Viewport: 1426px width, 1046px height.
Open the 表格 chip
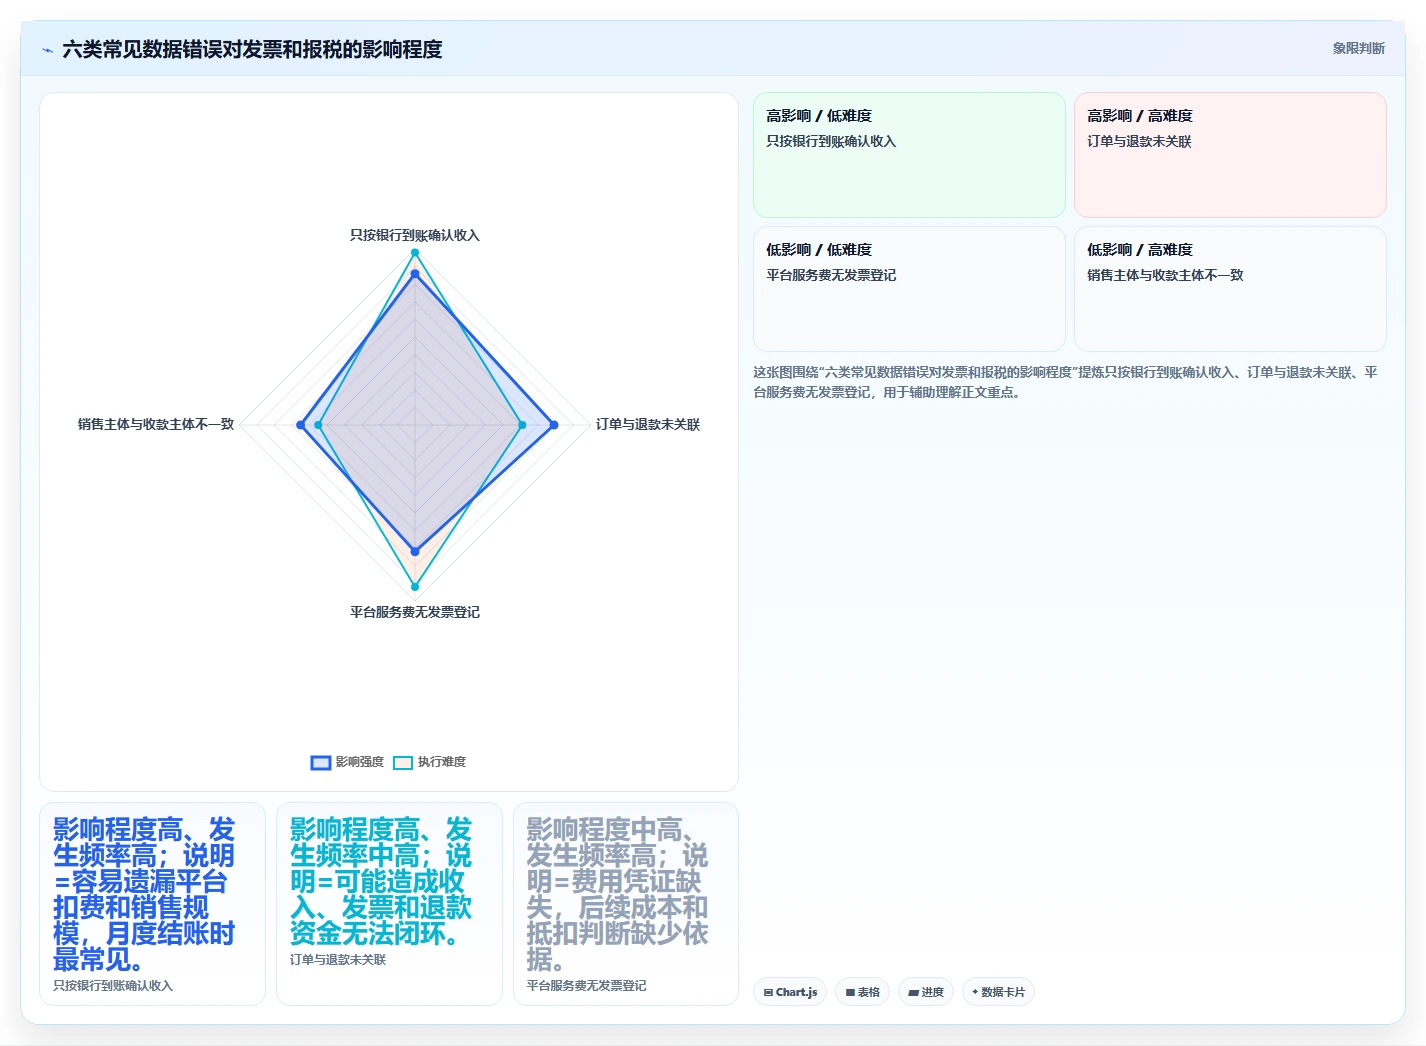863,992
